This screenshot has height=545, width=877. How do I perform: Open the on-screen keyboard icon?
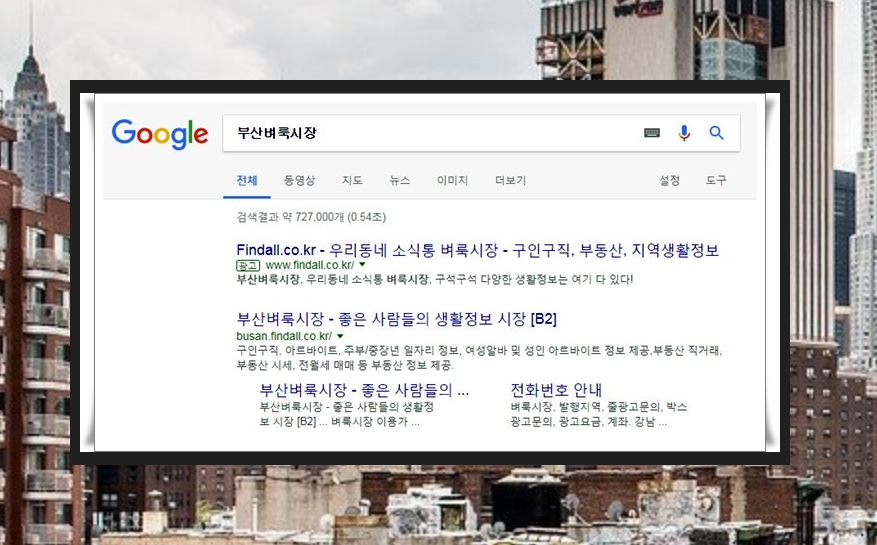pos(652,133)
